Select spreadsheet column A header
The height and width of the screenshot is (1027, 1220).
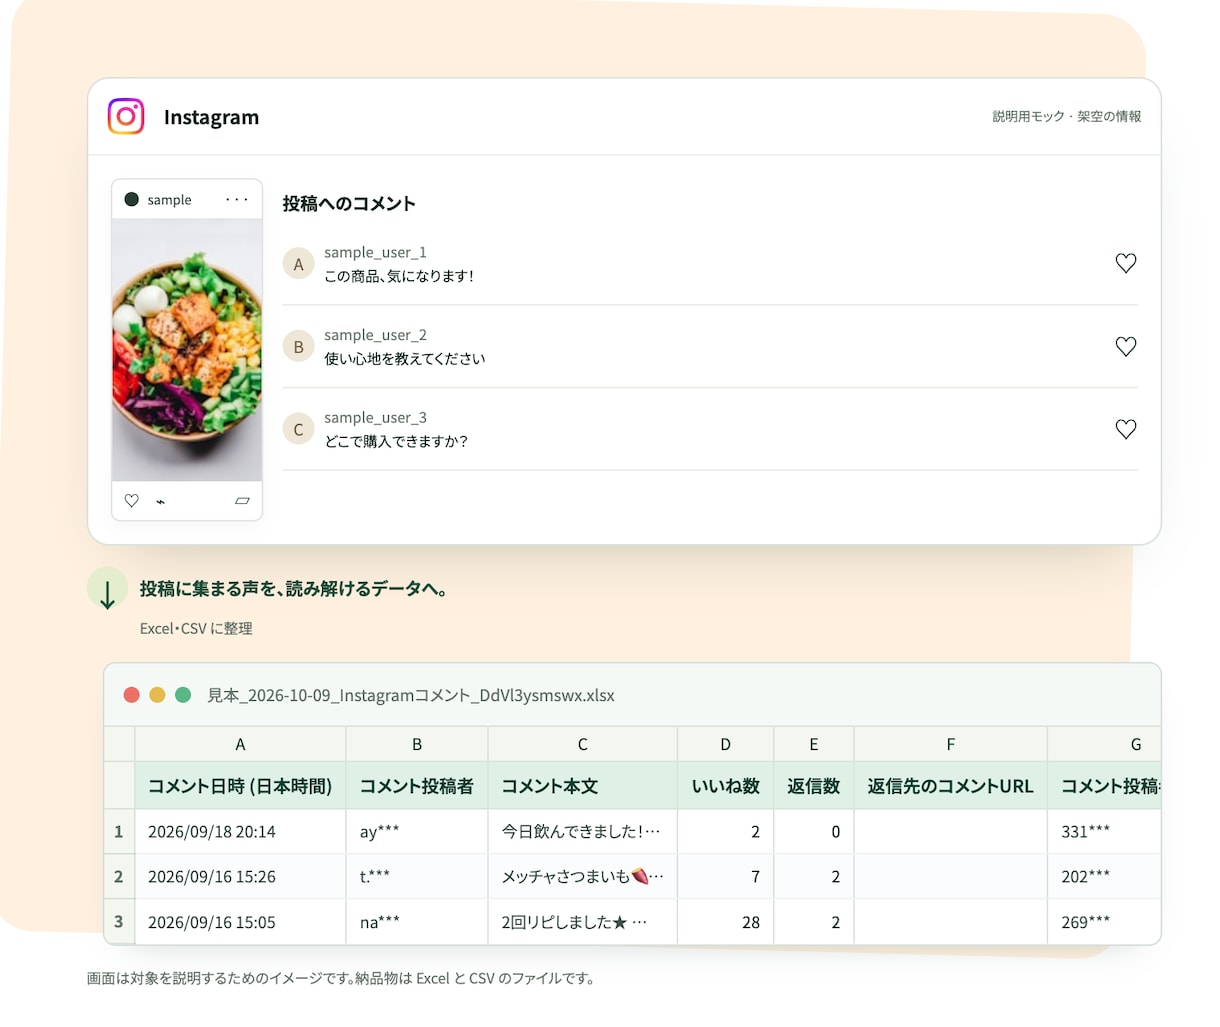point(240,744)
